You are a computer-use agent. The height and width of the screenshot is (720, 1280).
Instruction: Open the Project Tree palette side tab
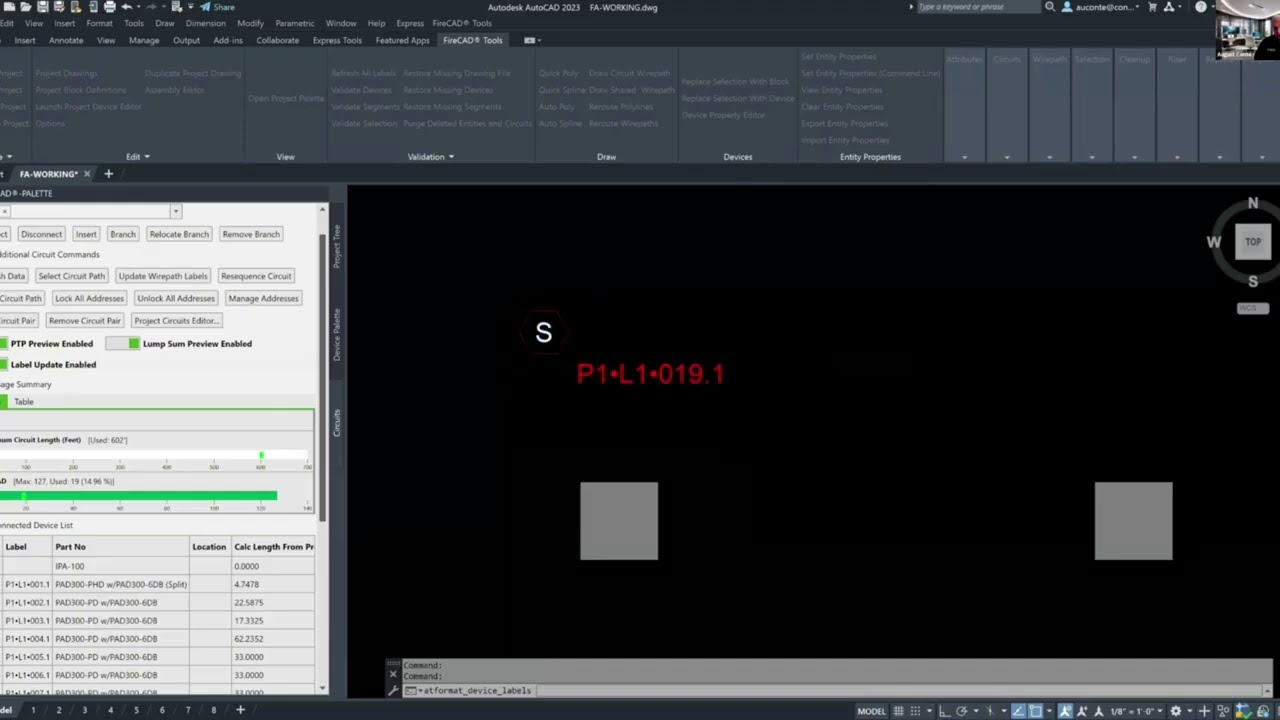click(337, 246)
